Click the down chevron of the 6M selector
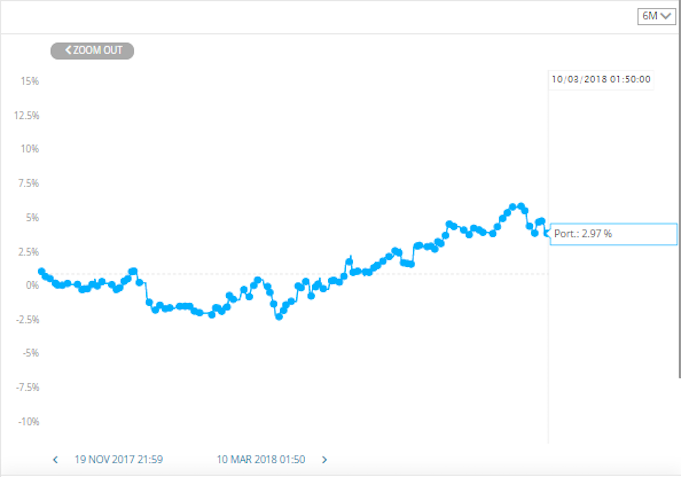Screen dimensions: 681x477 click(x=666, y=16)
